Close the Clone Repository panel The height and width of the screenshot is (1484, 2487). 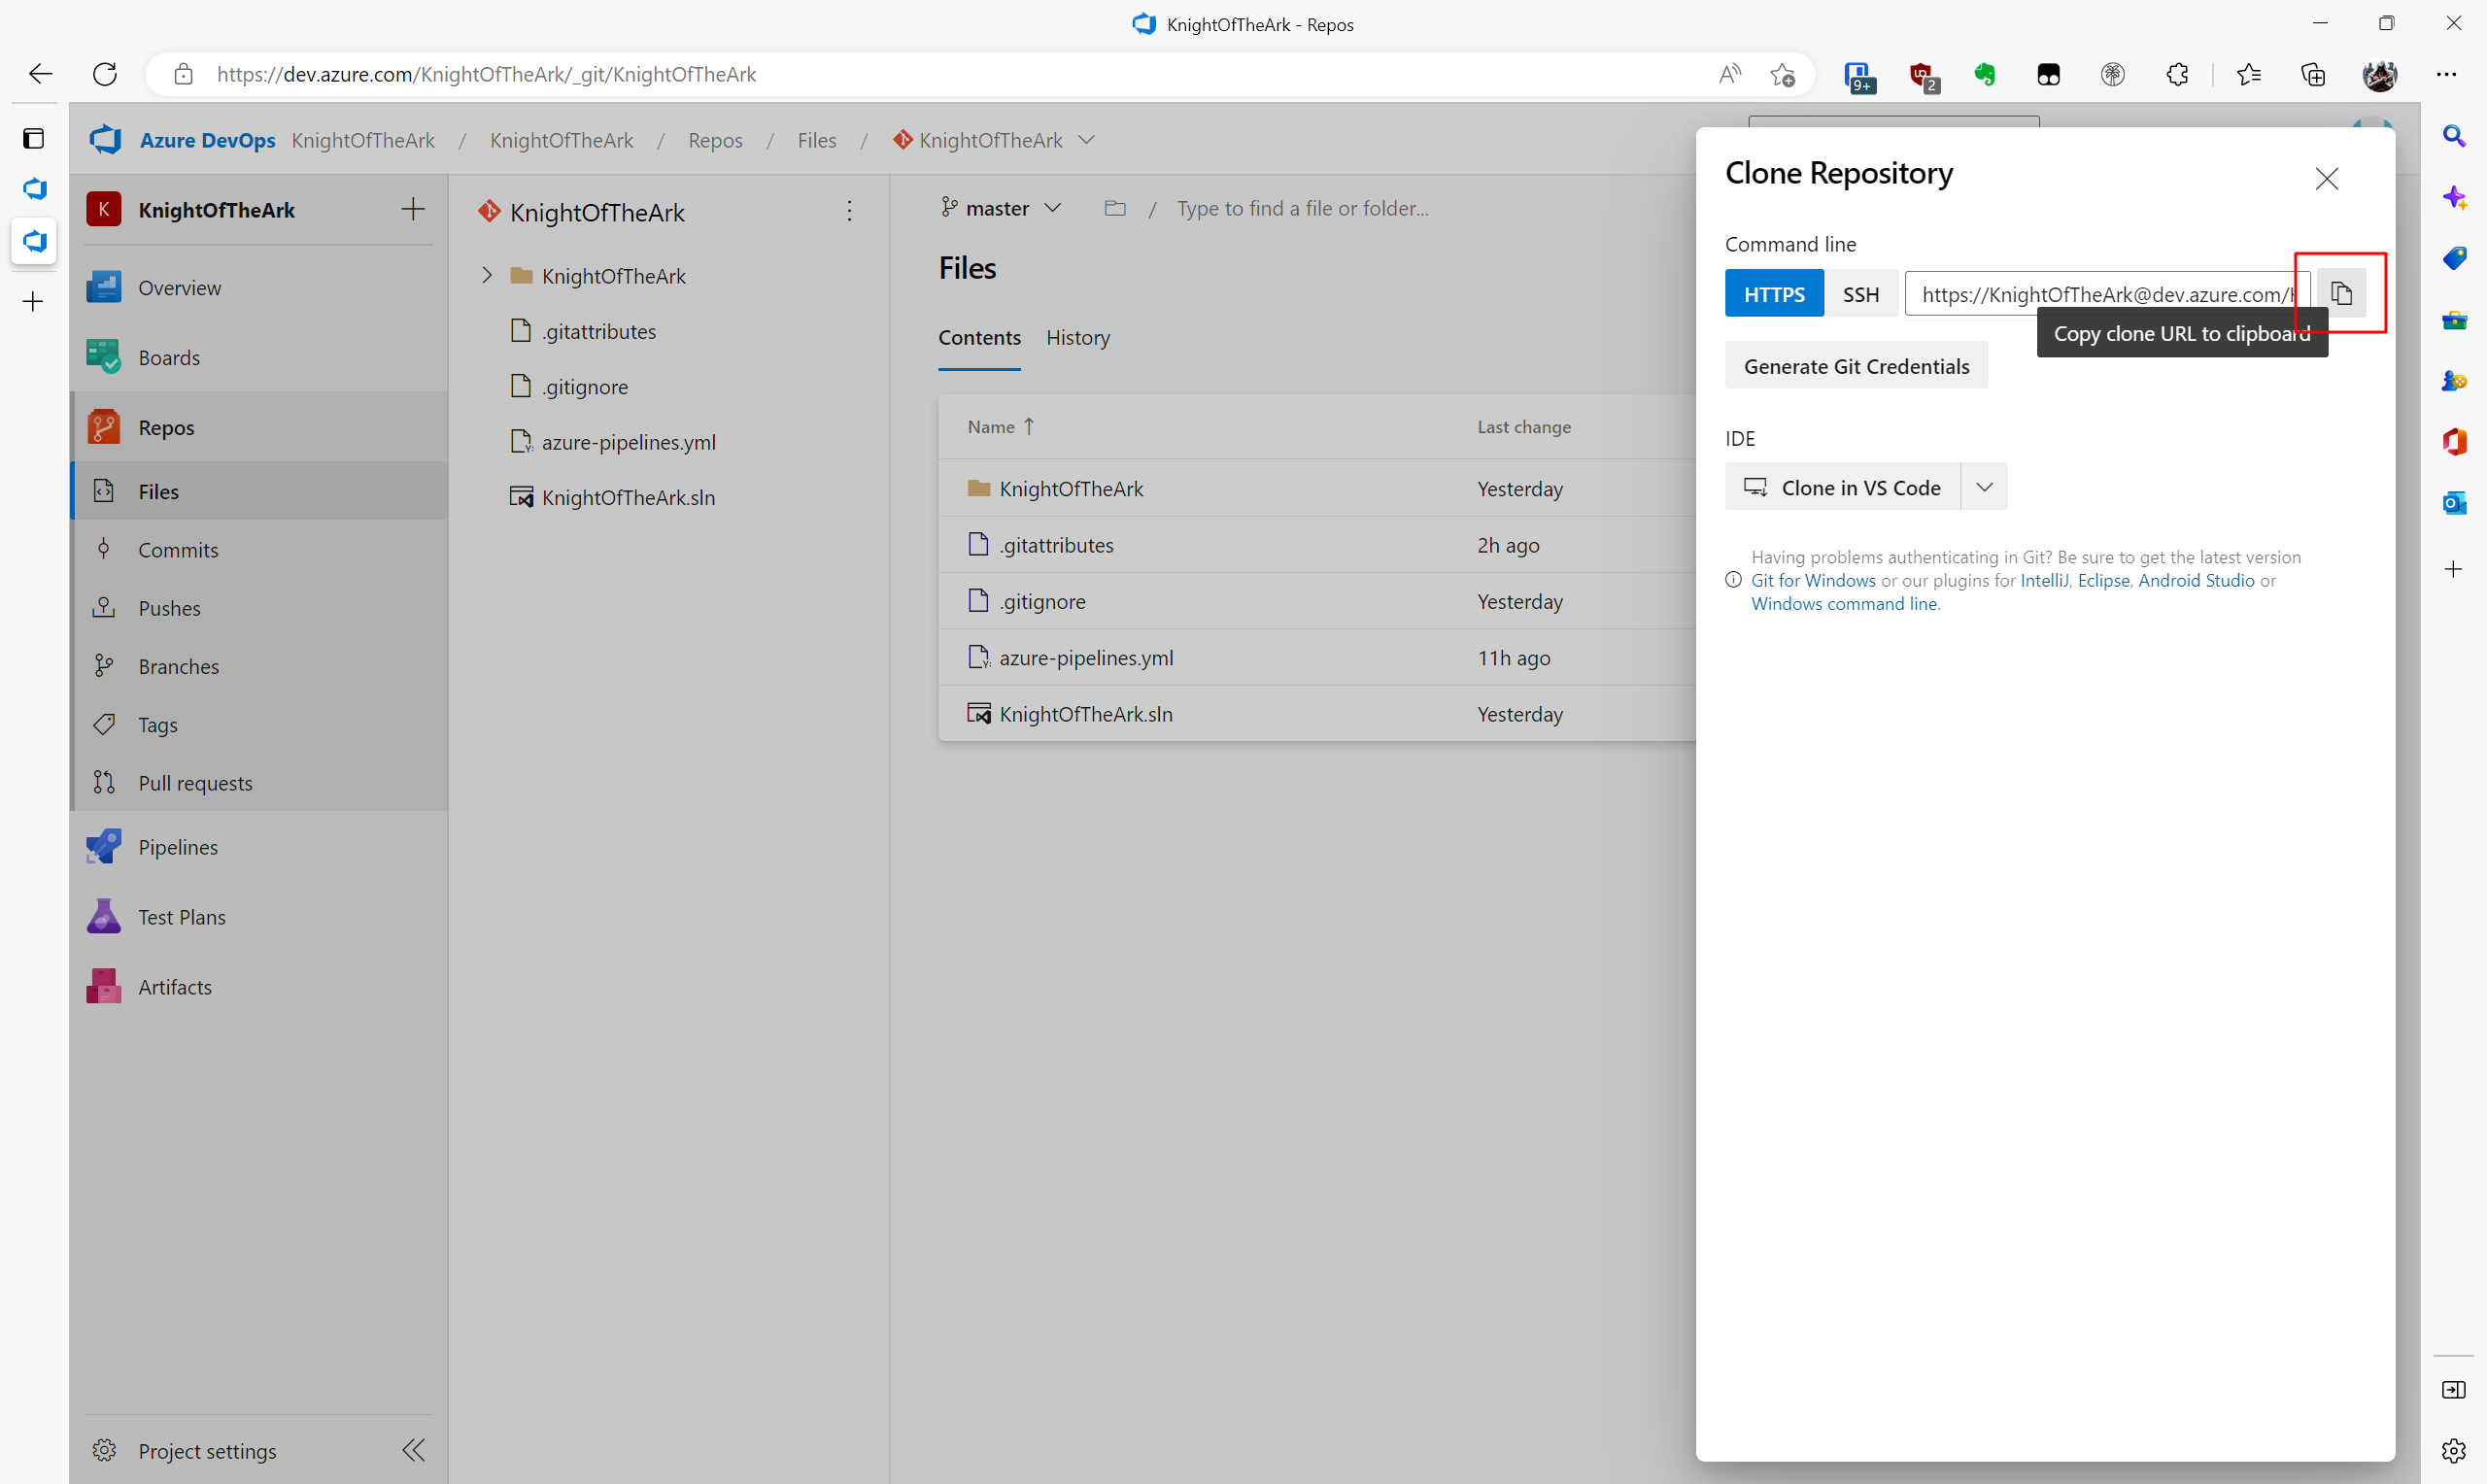pyautogui.click(x=2326, y=179)
